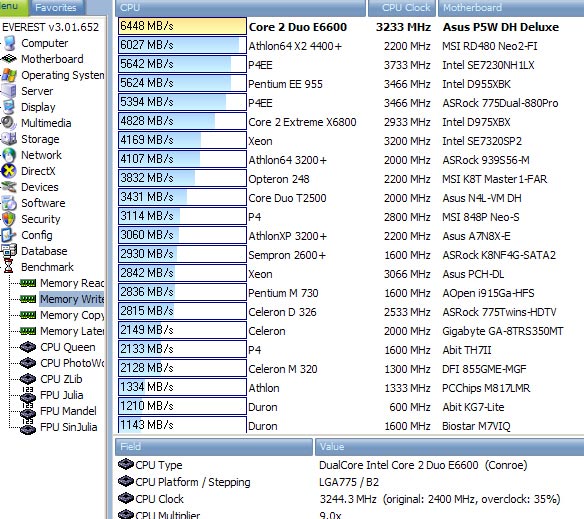Click the CPU ZLib chip icon
The width and height of the screenshot is (584, 519).
(x=28, y=379)
